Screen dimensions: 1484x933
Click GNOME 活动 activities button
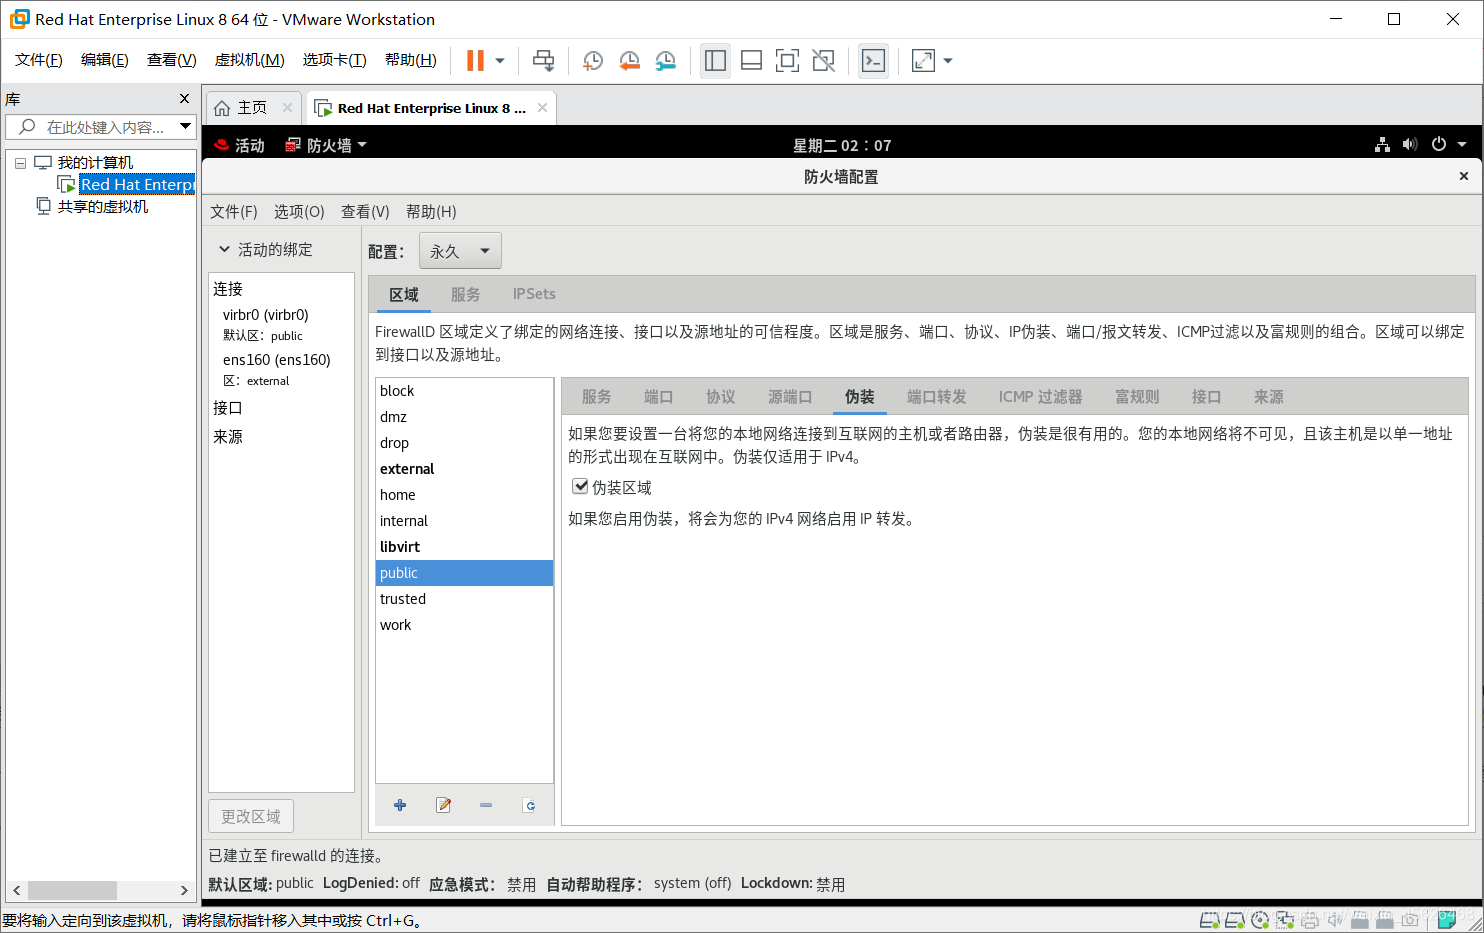tap(240, 145)
